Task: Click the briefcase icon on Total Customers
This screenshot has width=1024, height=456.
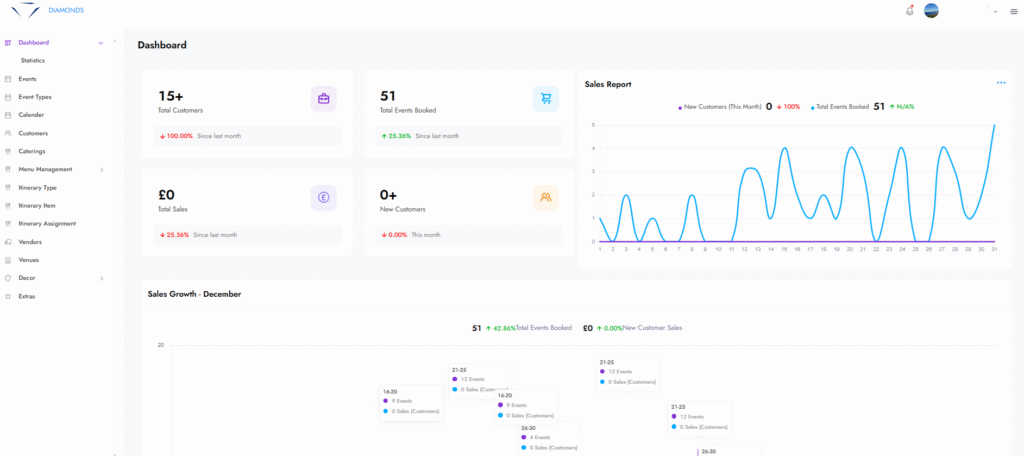Action: [324, 98]
